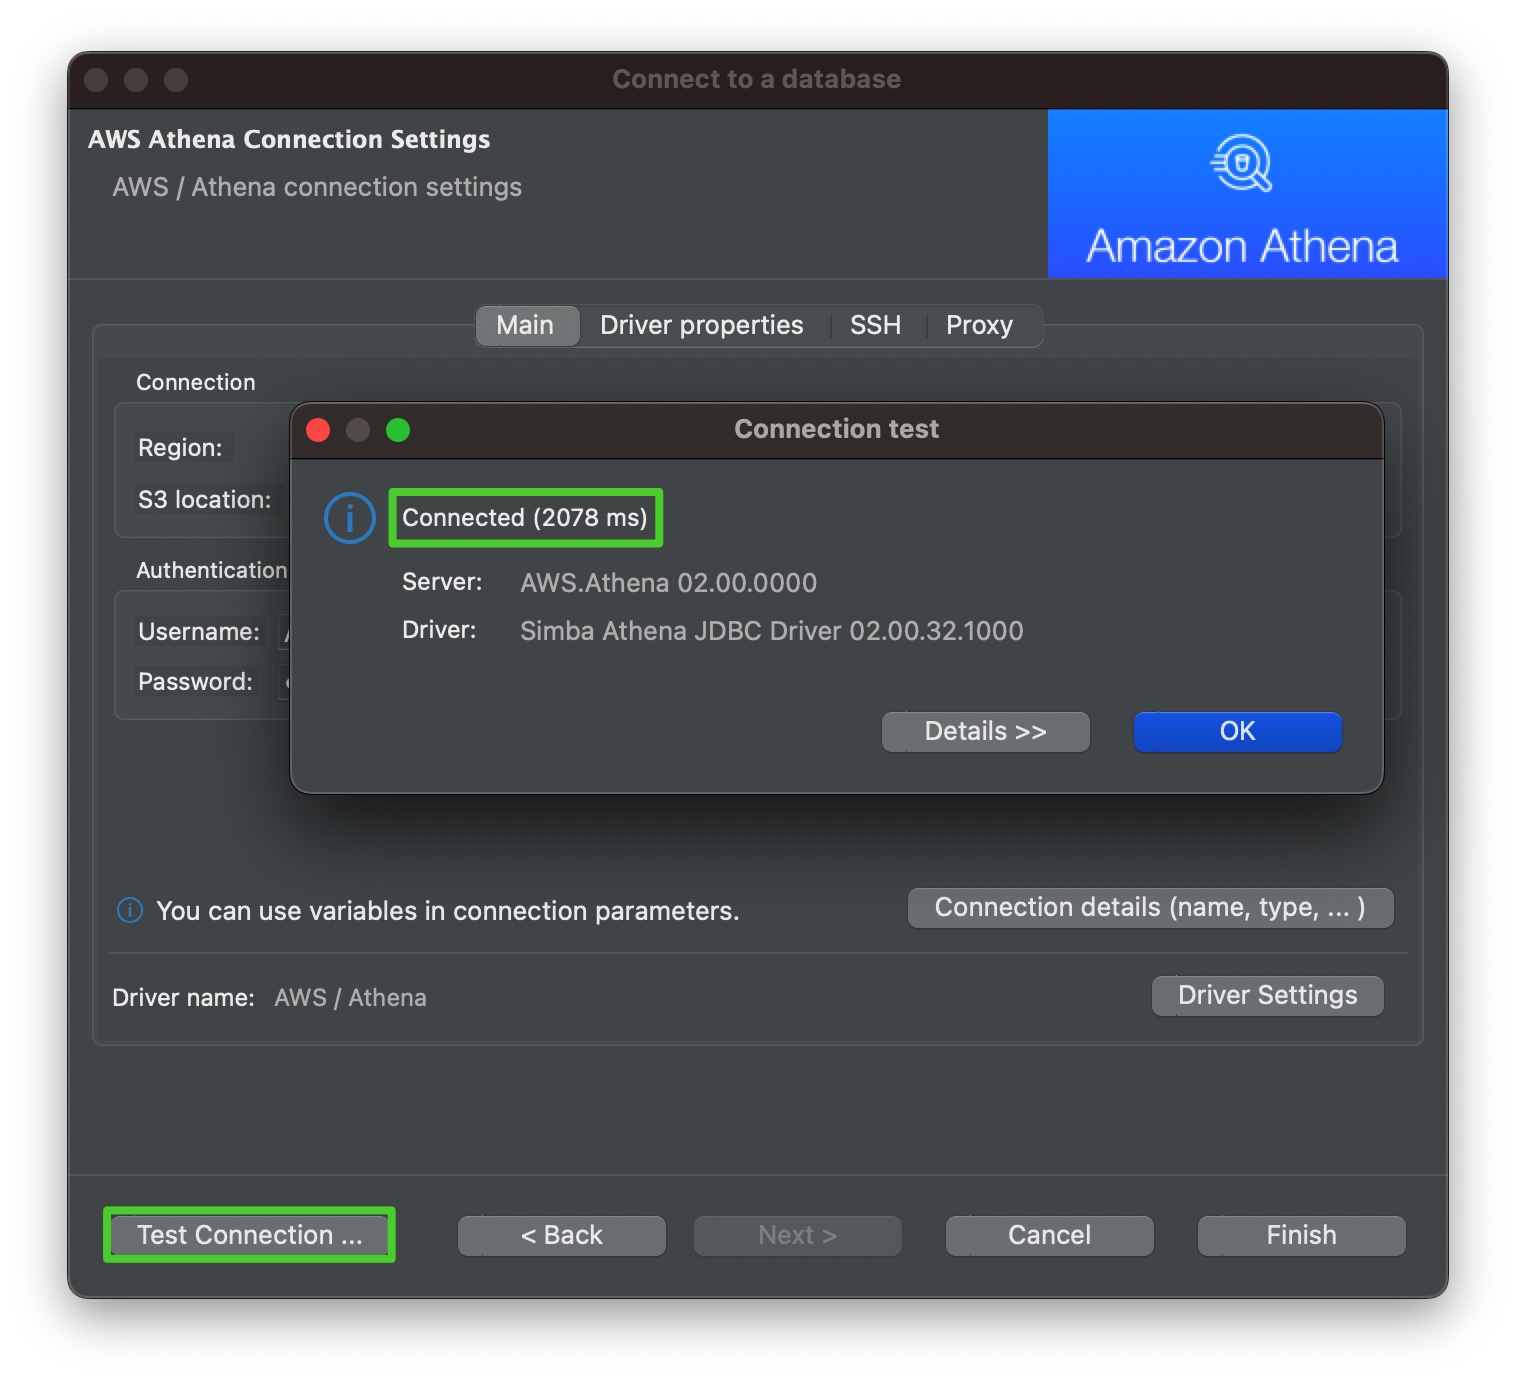1516x1382 pixels.
Task: Maximize the Connection test dialog
Action: (398, 430)
